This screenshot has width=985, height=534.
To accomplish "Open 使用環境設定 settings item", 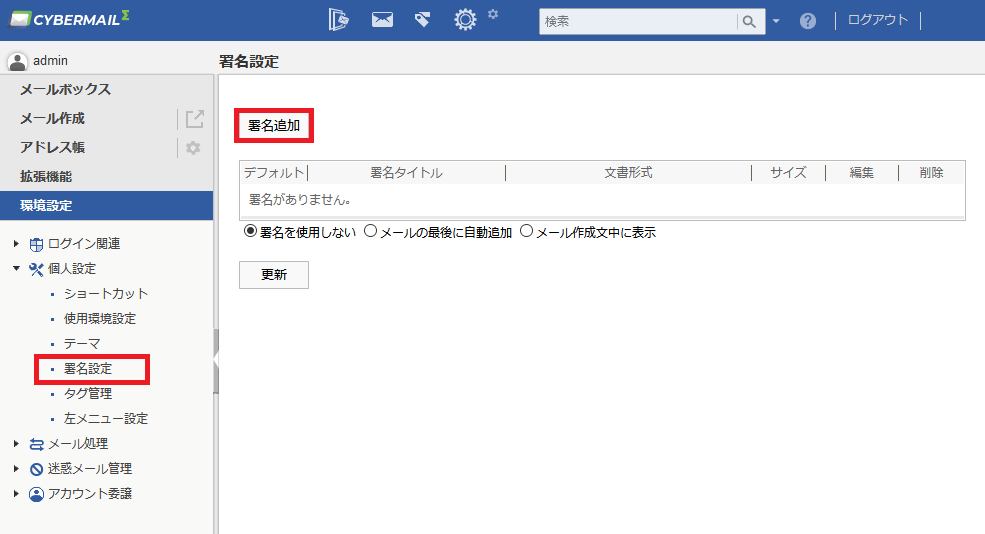I will [99, 319].
